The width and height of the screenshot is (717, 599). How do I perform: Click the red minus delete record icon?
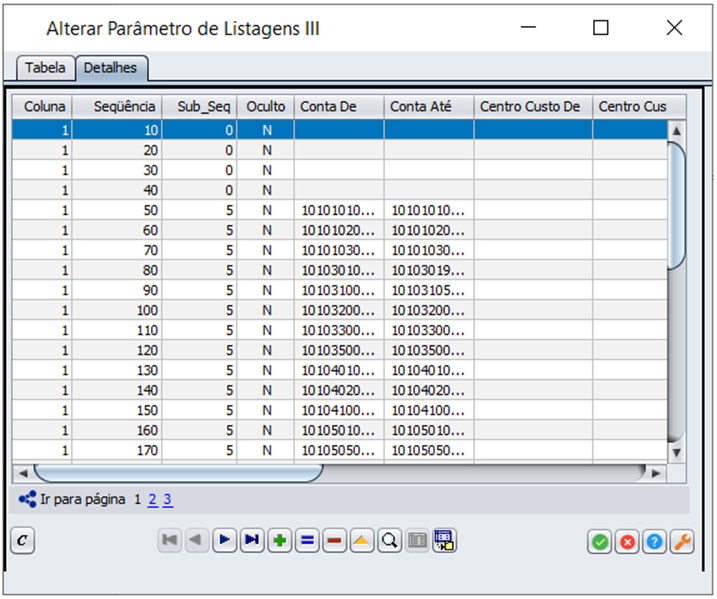pos(334,541)
